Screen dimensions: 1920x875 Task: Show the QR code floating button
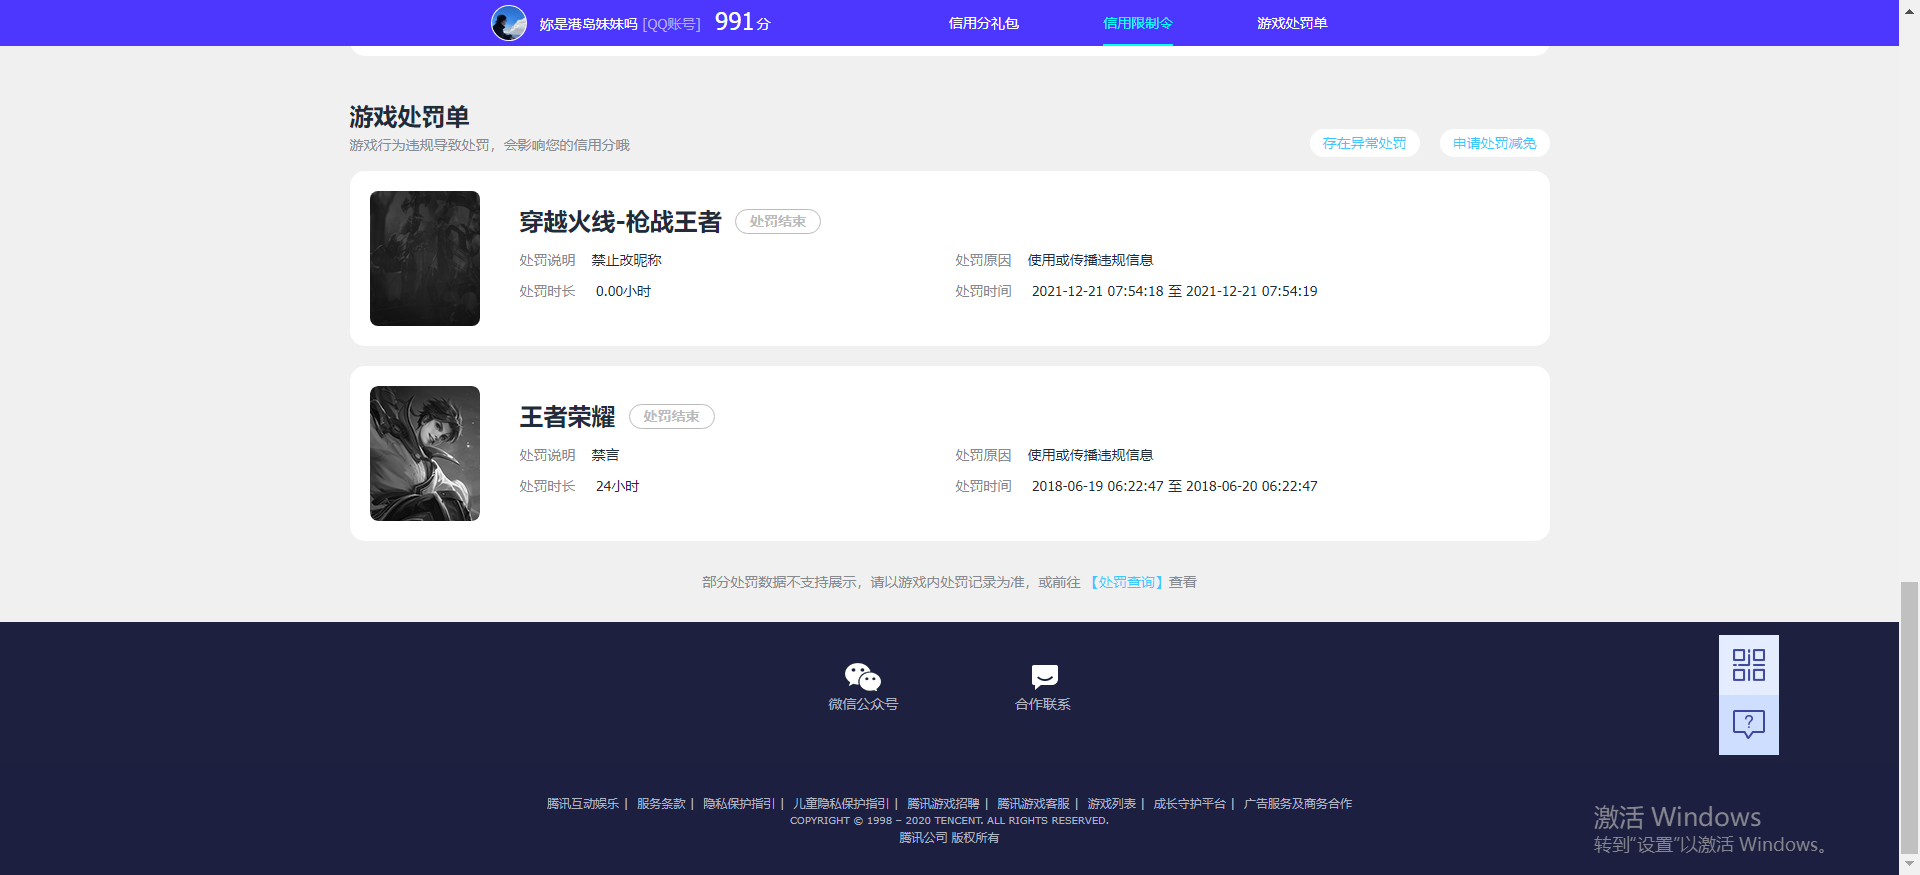point(1748,665)
